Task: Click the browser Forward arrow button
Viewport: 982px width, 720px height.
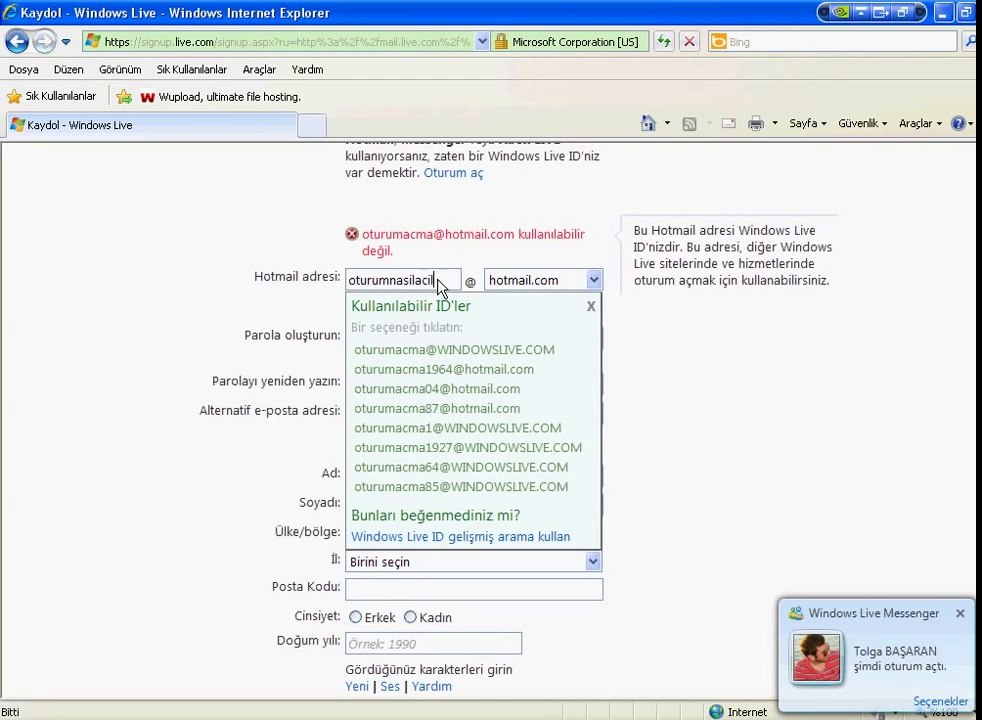Action: point(44,42)
